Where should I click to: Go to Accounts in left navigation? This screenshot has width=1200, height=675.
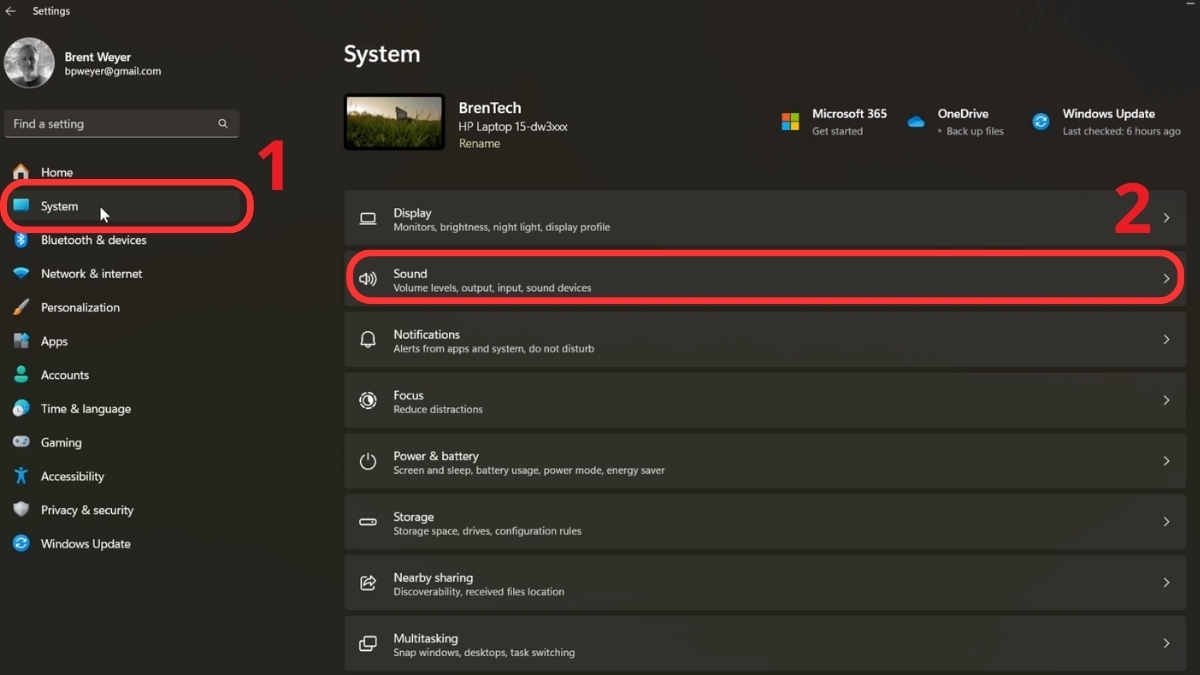pos(64,375)
